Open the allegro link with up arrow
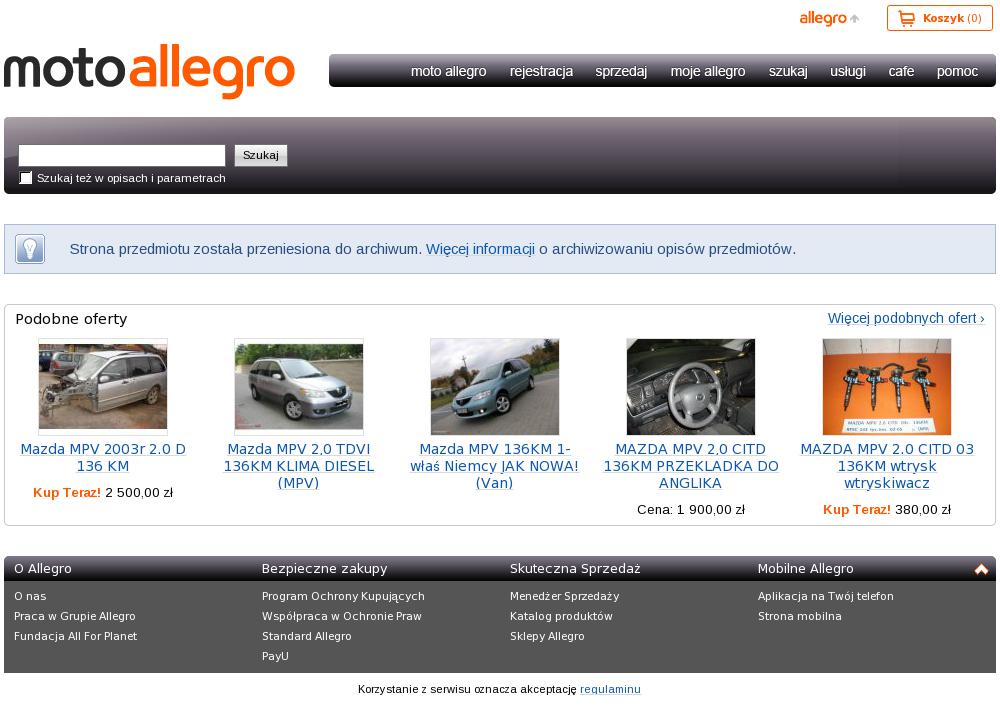Image resolution: width=1000 pixels, height=709 pixels. [829, 18]
